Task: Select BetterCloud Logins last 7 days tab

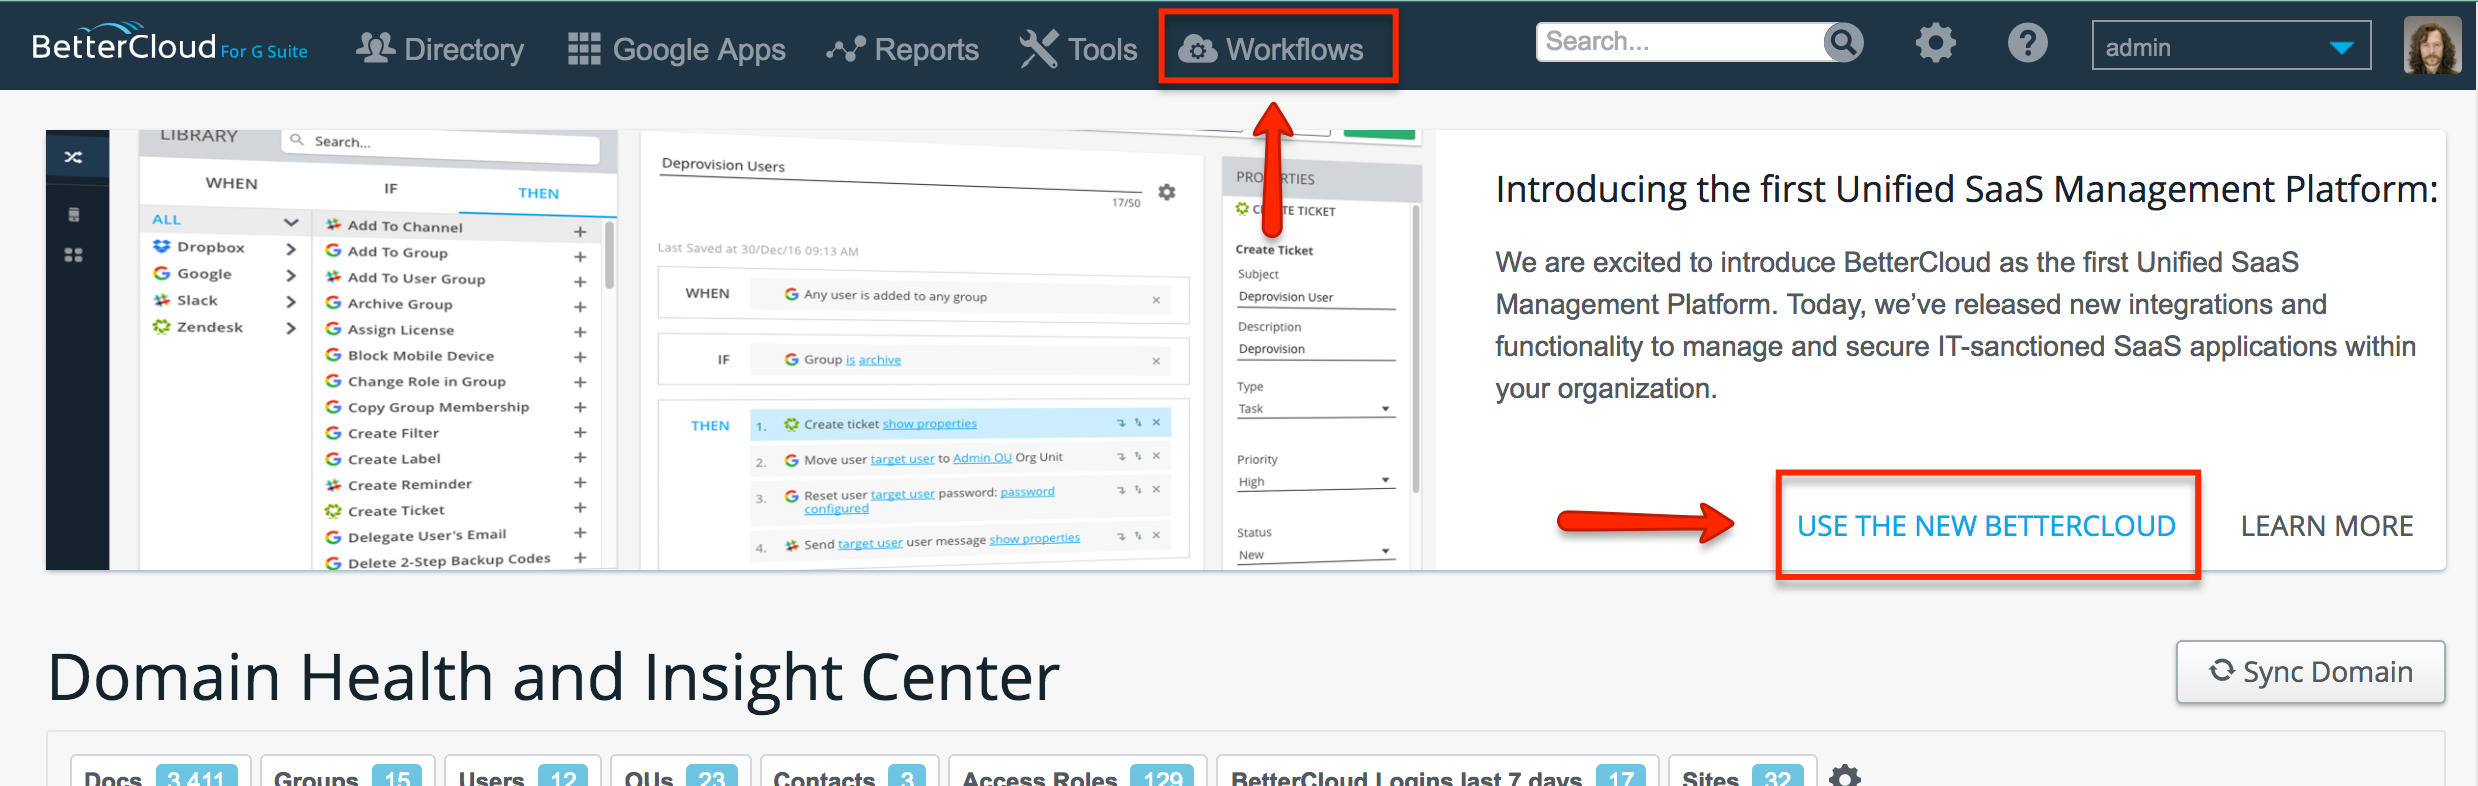Action: 1437,773
